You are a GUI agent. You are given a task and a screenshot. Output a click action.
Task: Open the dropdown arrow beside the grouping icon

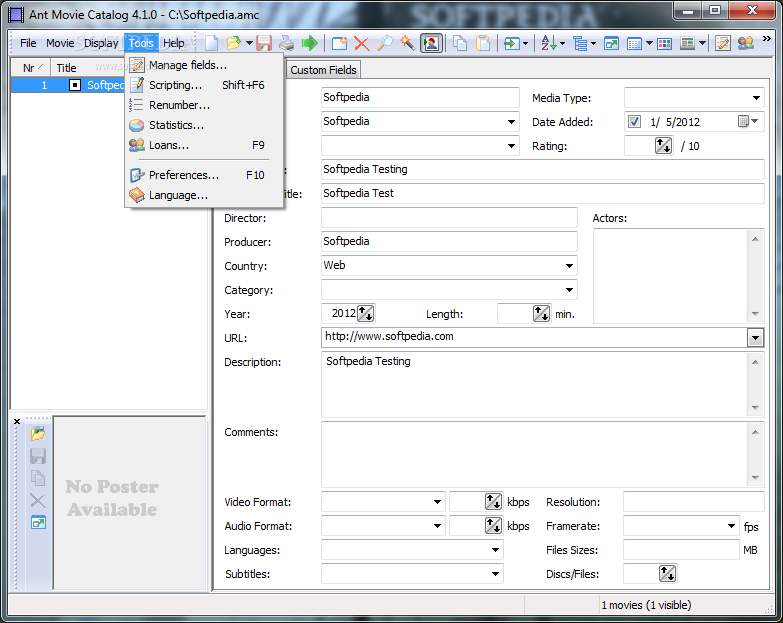(593, 43)
